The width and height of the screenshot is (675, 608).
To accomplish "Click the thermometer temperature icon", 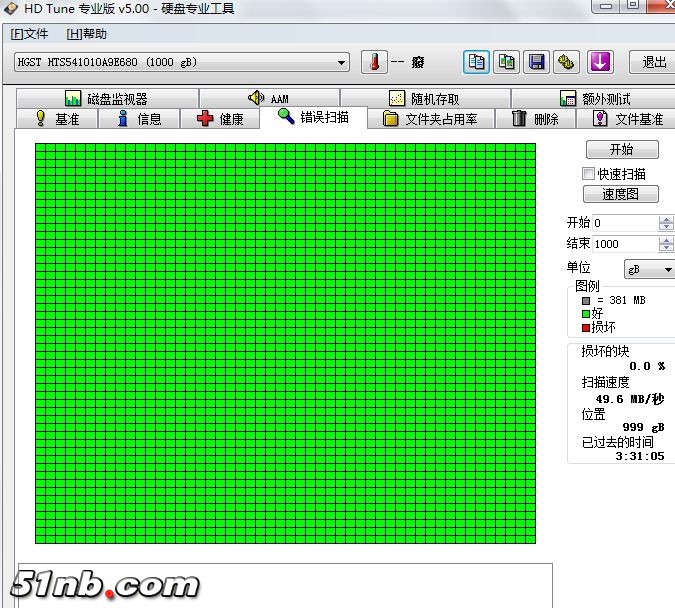I will click(374, 62).
